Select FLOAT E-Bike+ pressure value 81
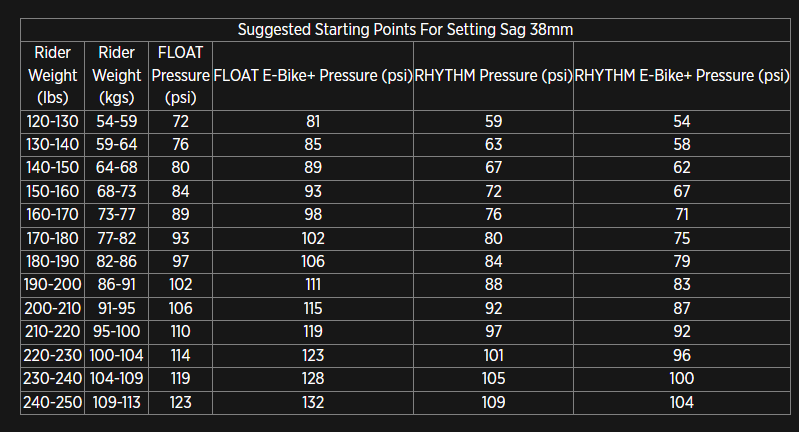Viewport: 799px width, 432px height. pyautogui.click(x=313, y=121)
